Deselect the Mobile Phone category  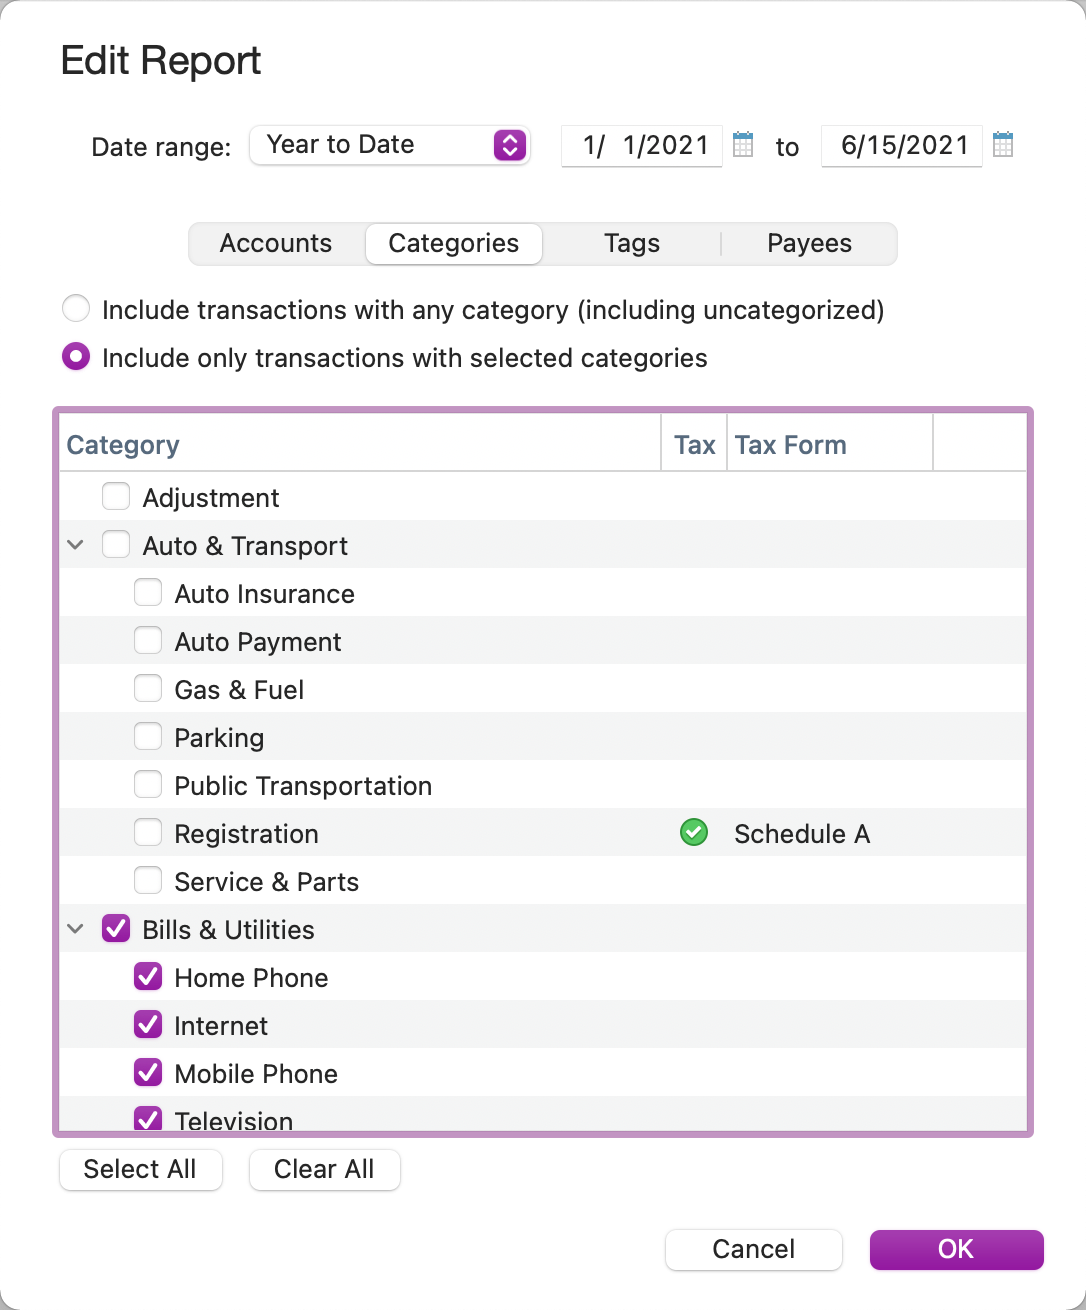pos(148,1073)
